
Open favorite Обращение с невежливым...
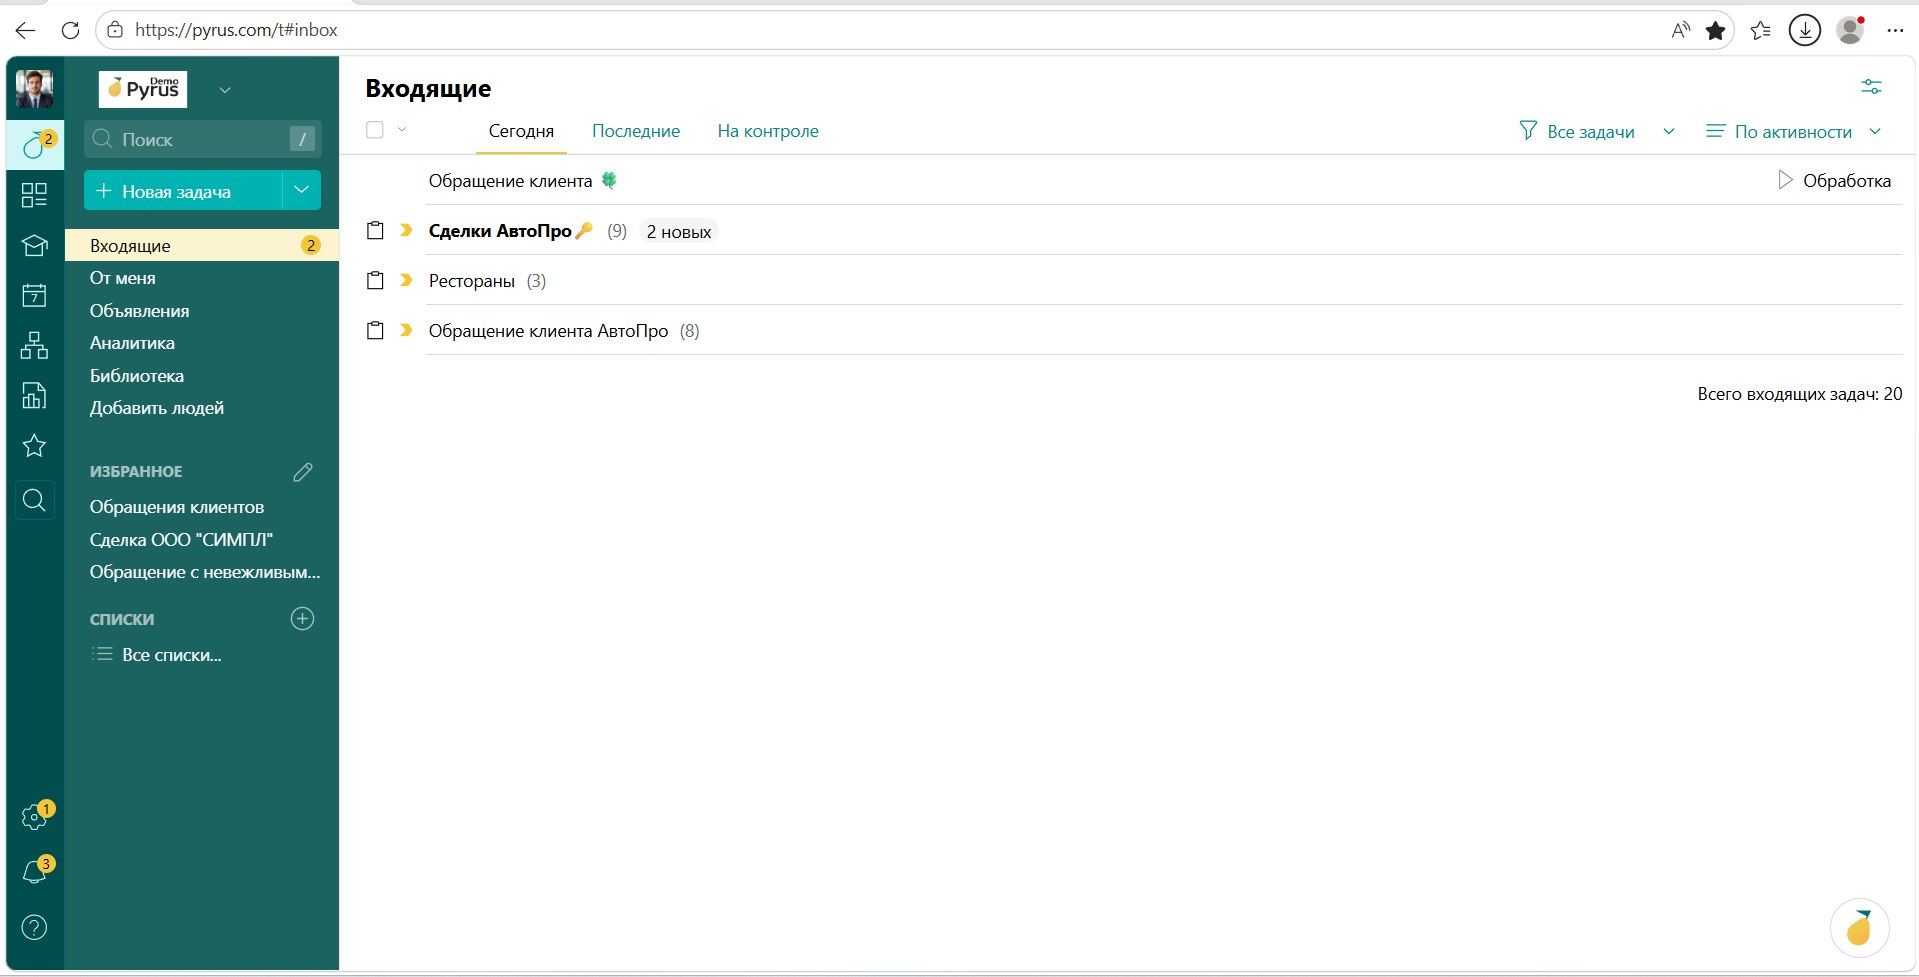[x=205, y=572]
